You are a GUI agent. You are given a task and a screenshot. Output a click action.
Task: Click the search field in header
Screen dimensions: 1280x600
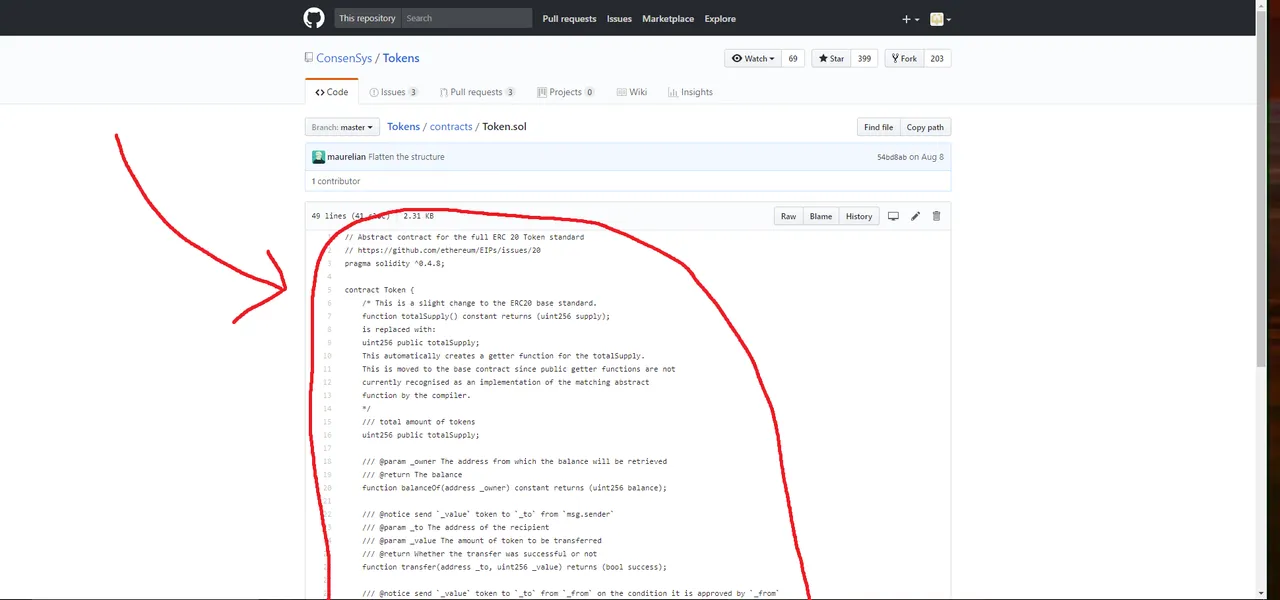coord(466,18)
